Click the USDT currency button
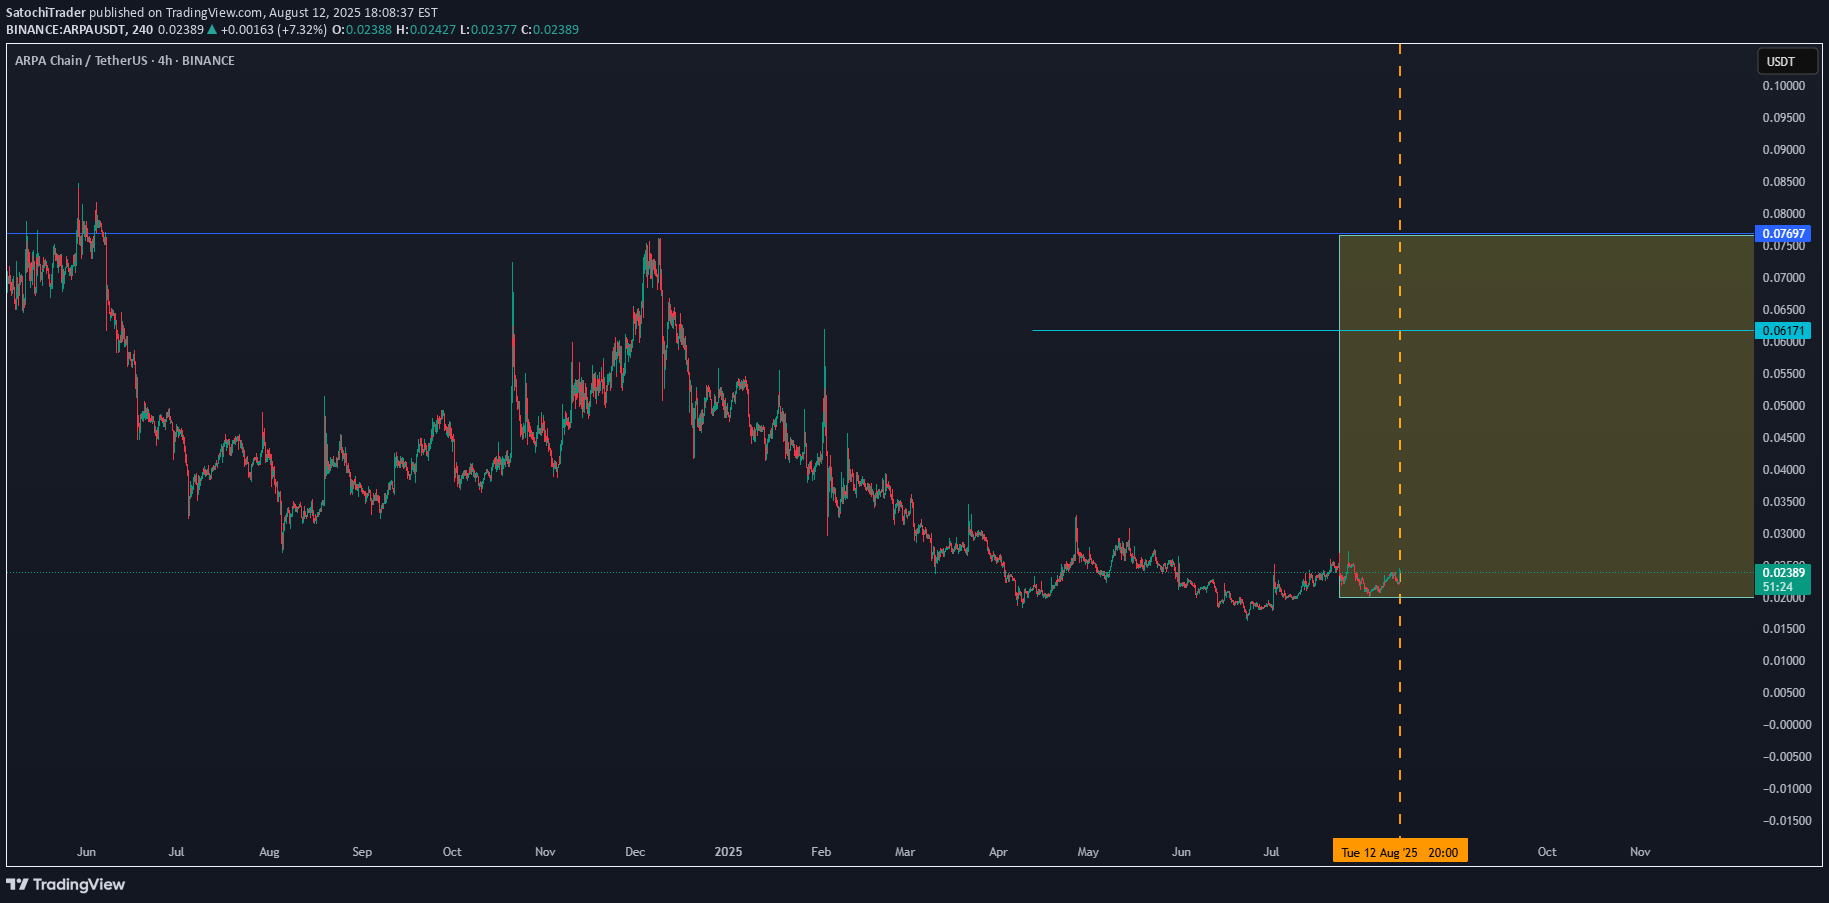The height and width of the screenshot is (903, 1829). (1787, 61)
